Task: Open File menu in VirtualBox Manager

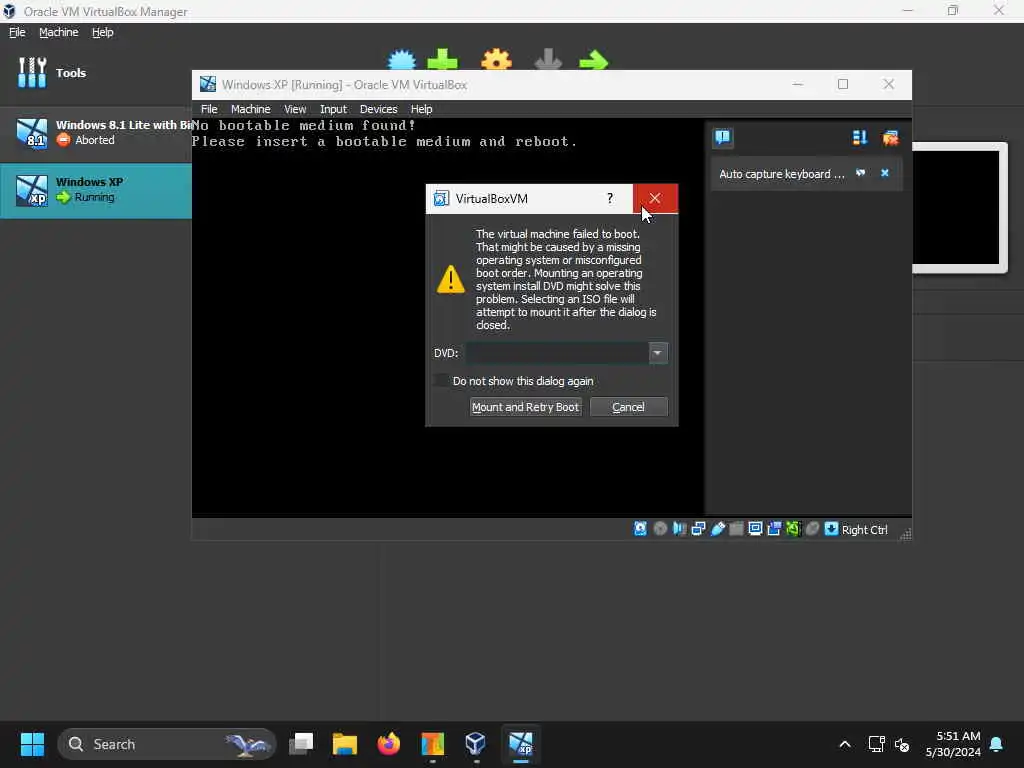Action: [x=17, y=32]
